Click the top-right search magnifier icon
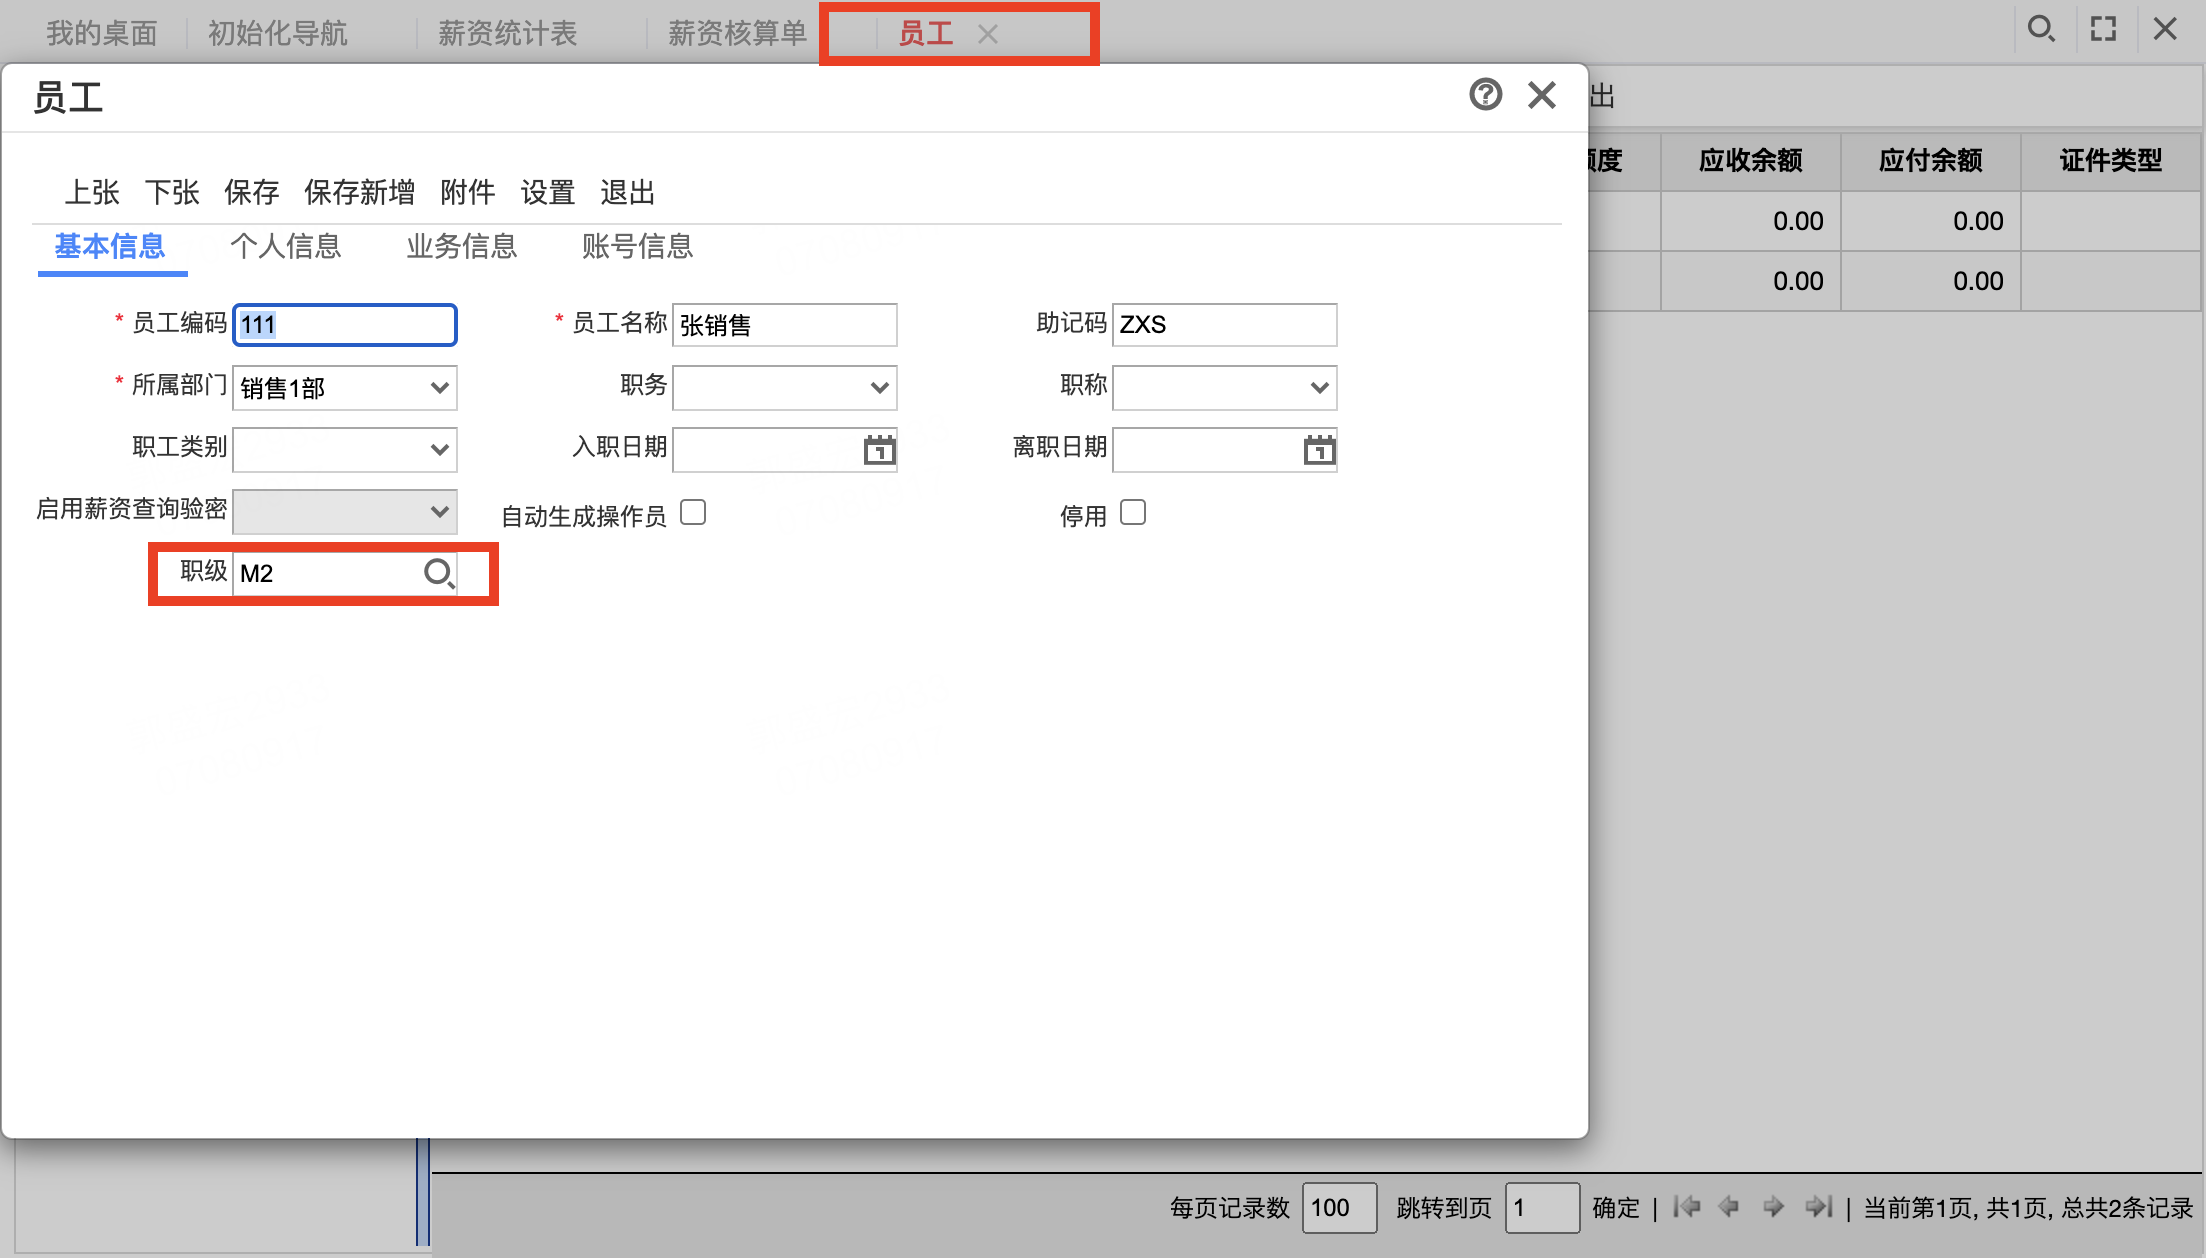Viewport: 2206px width, 1258px height. (x=2041, y=29)
